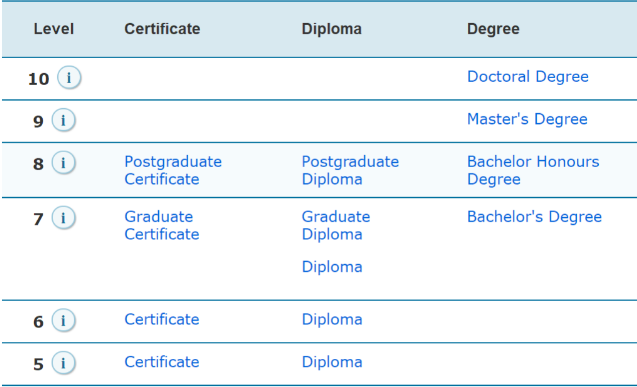Screen dimensions: 637x387
Task: Select the Bachelor Honours Degree link
Action: pyautogui.click(x=533, y=171)
